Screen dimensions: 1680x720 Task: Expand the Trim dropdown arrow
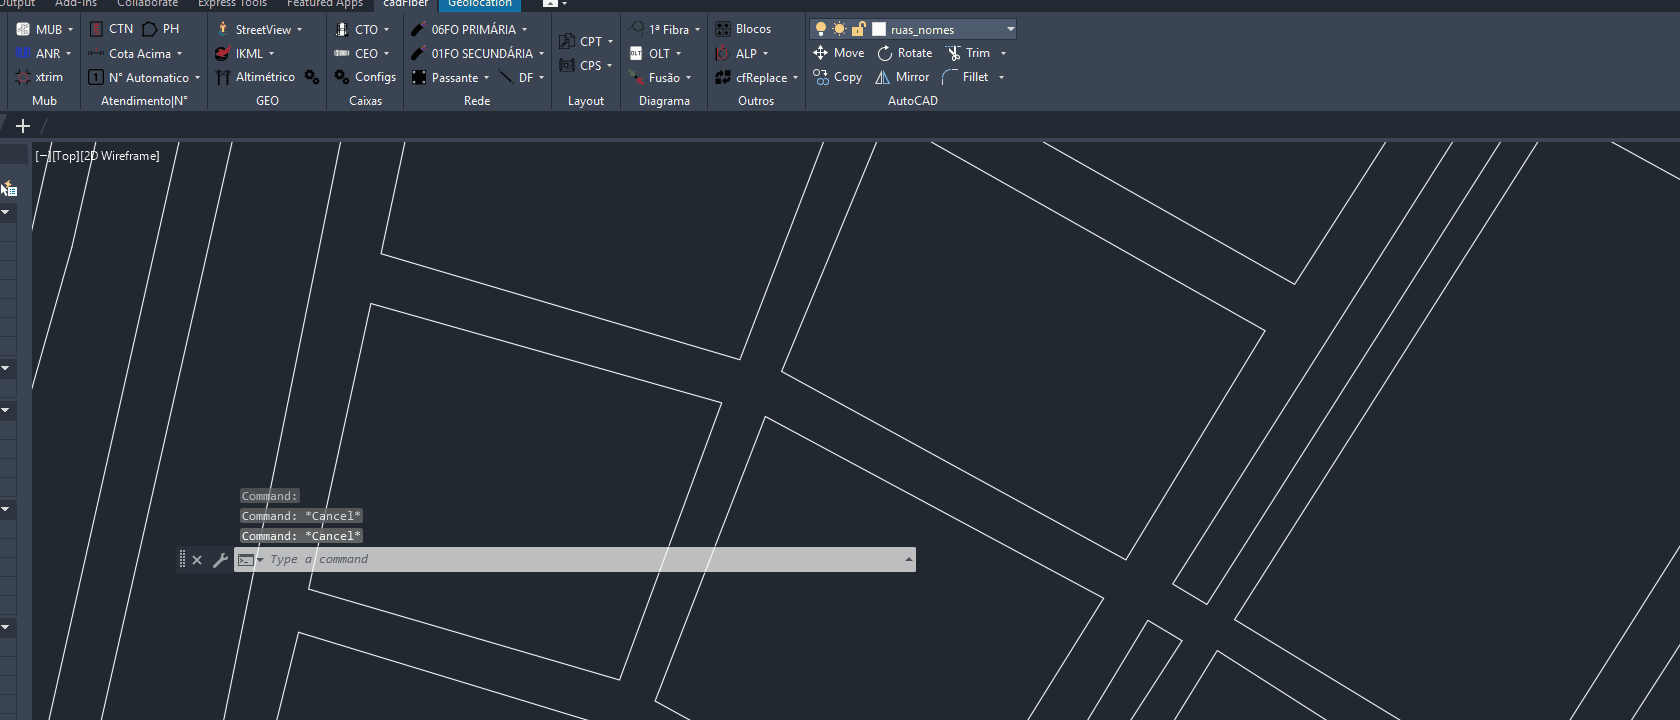click(x=1003, y=54)
